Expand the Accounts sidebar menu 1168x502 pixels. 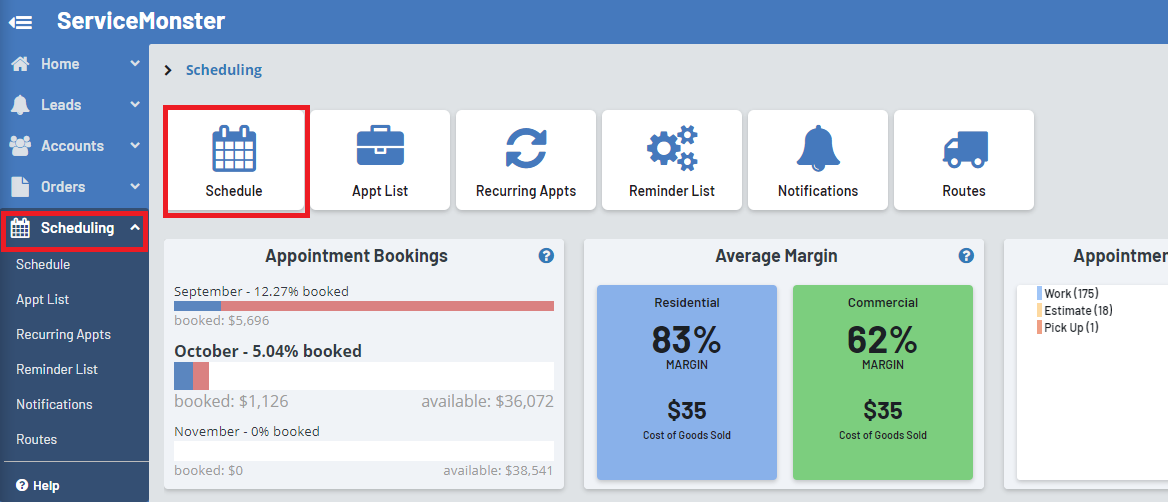(74, 146)
